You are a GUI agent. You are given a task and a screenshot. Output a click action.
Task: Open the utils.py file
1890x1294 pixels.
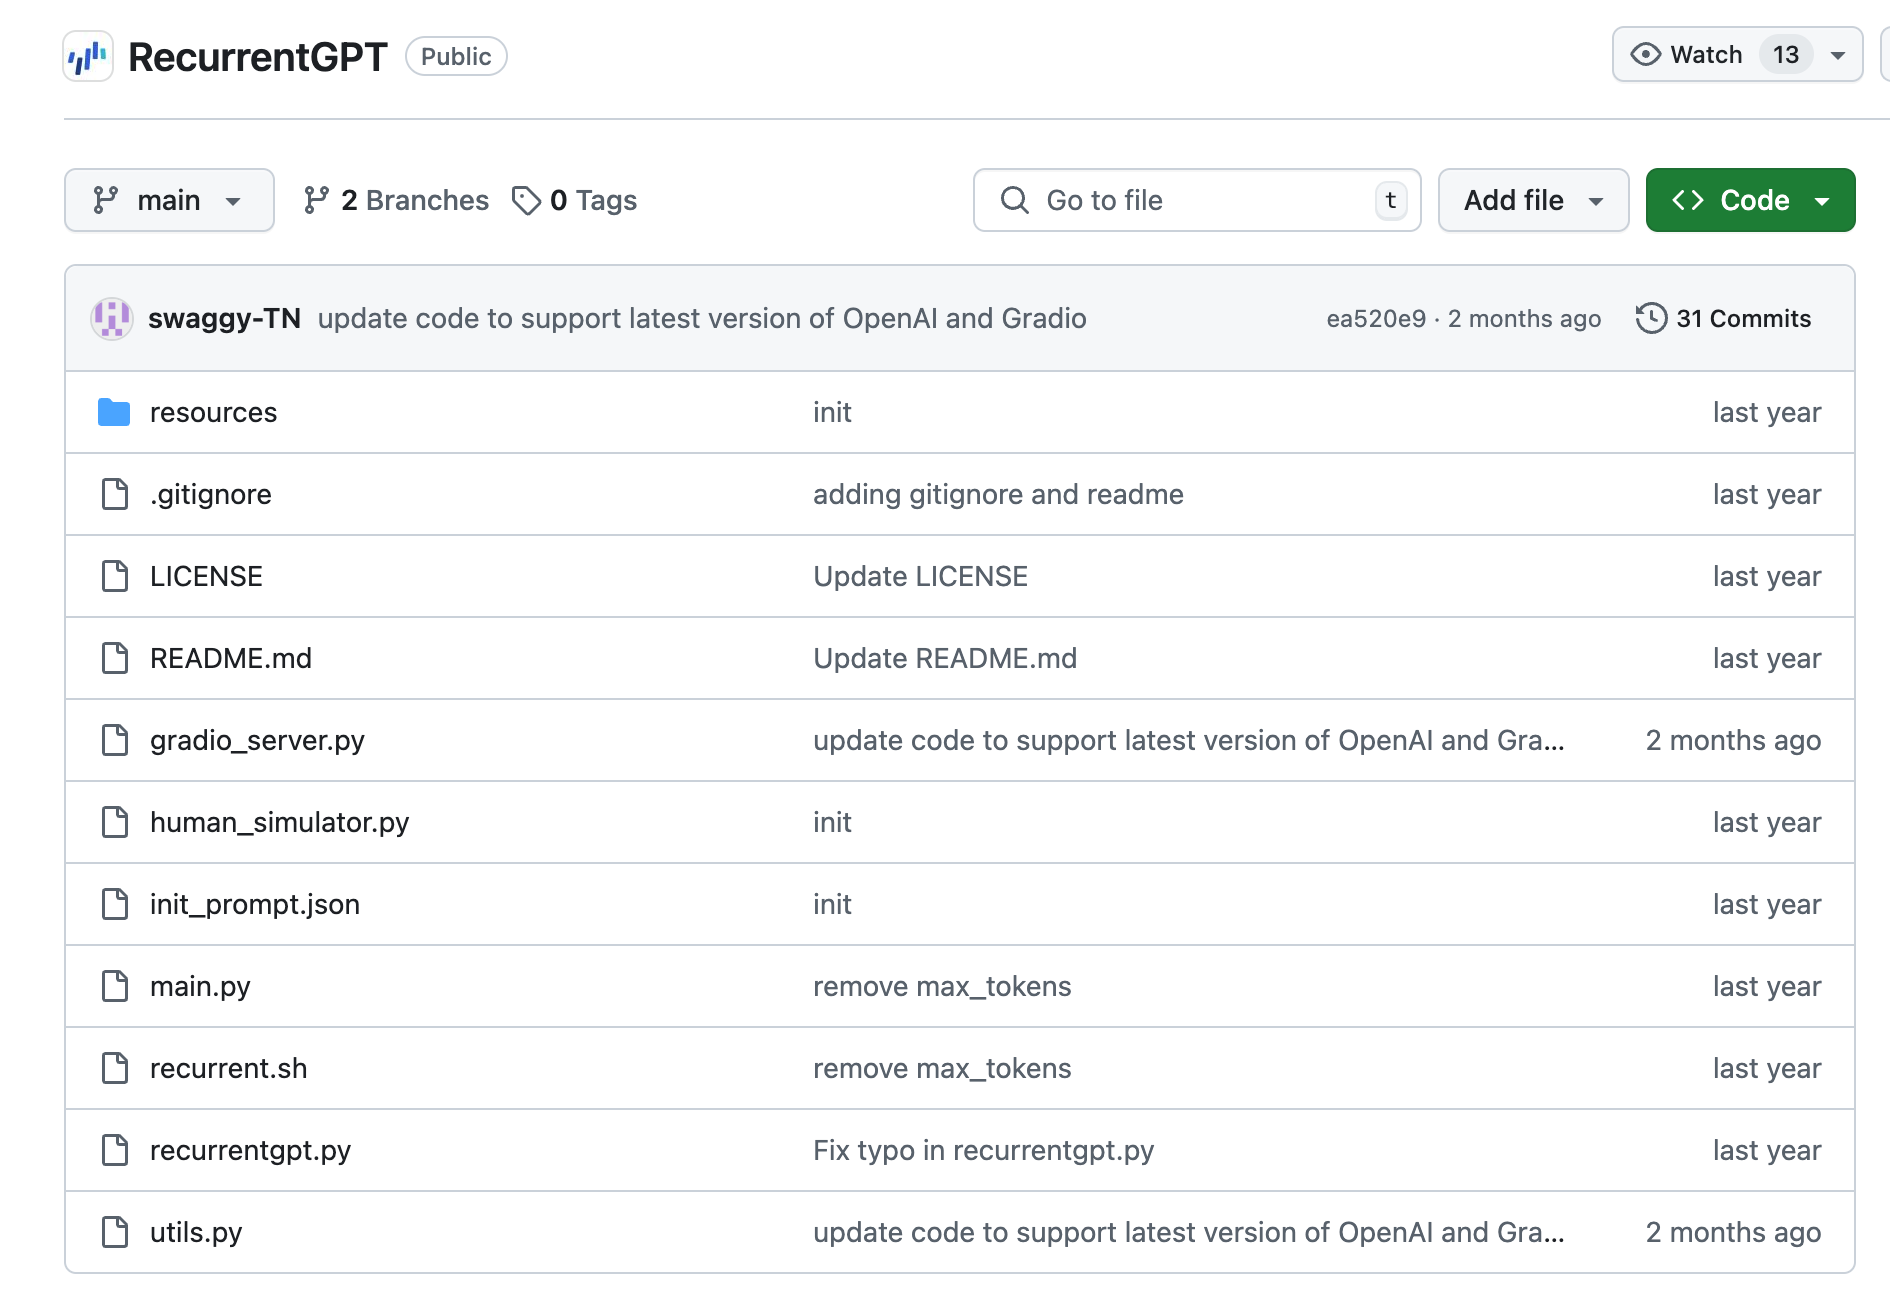196,1232
